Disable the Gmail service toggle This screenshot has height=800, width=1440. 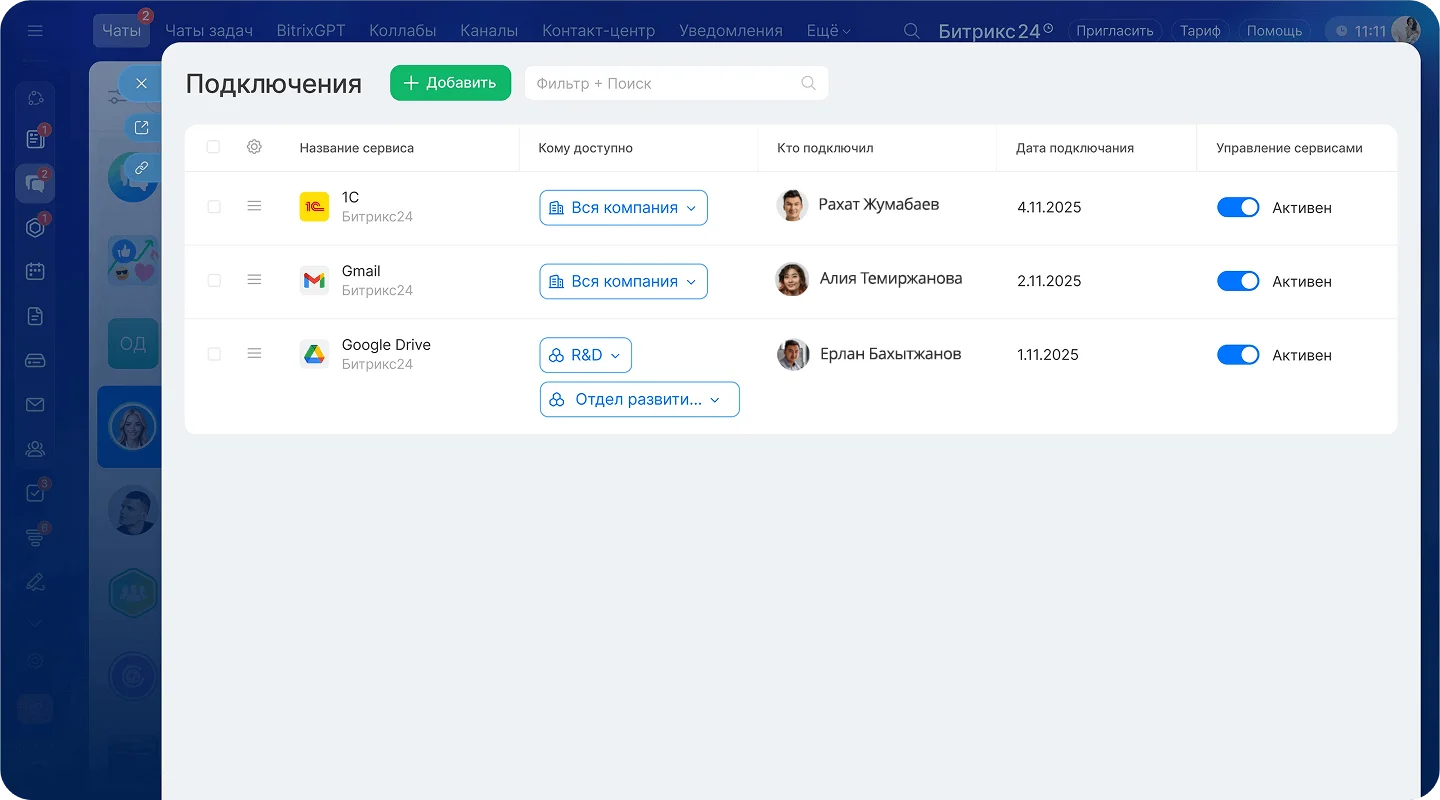[x=1238, y=281]
